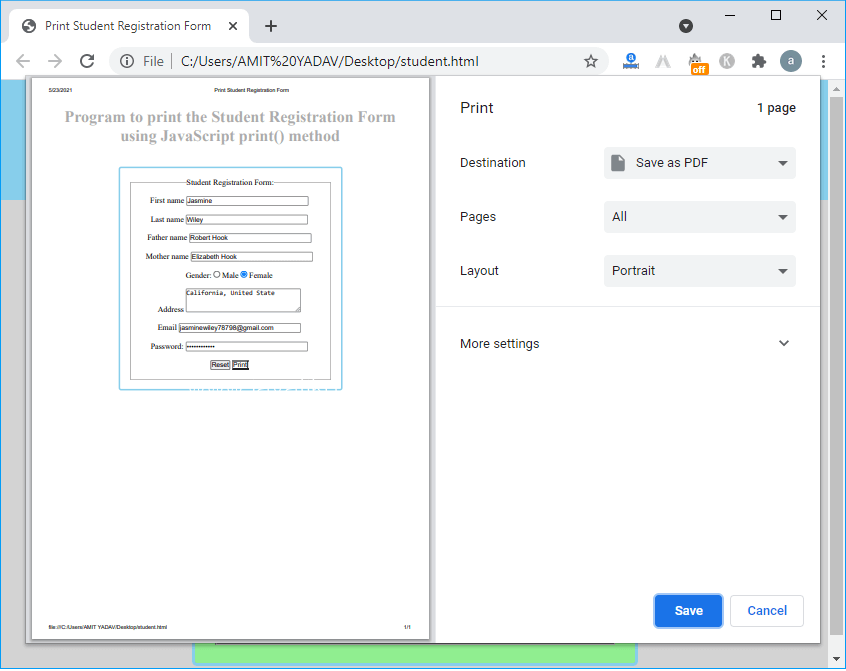Maximize the Chrome window
This screenshot has height=671, width=846.
(x=776, y=15)
